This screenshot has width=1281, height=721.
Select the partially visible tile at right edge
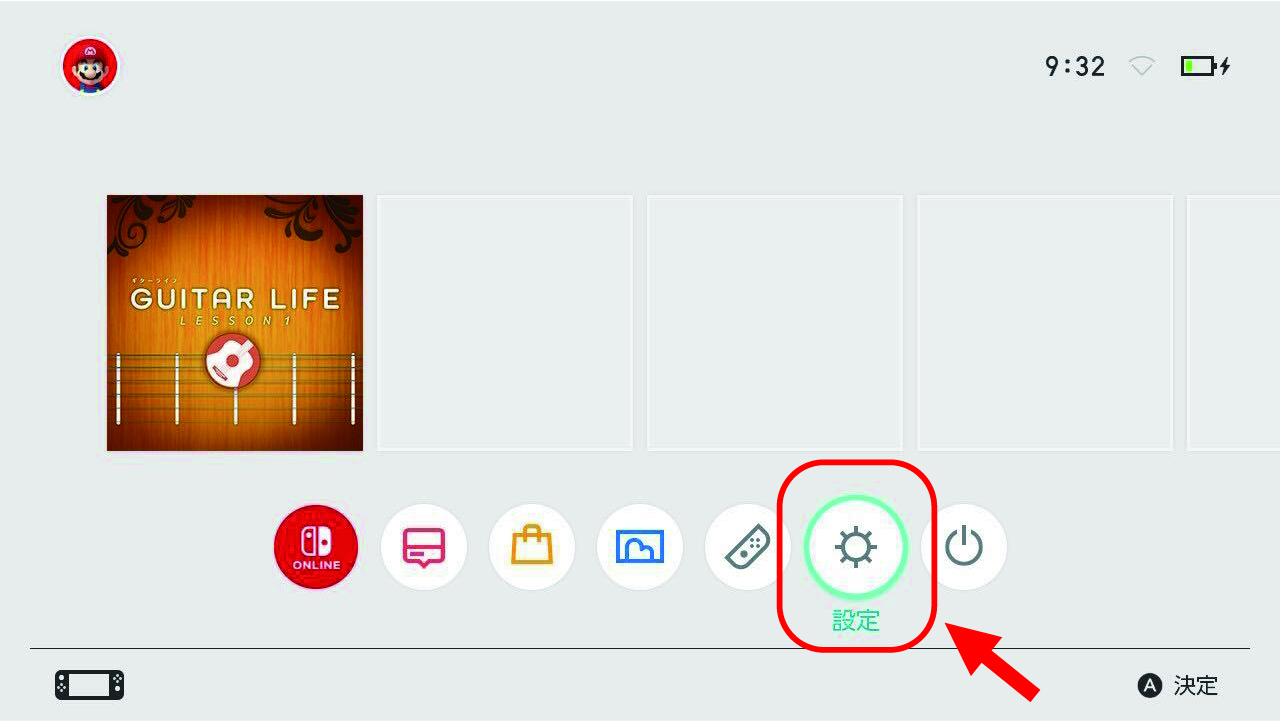pos(1233,323)
